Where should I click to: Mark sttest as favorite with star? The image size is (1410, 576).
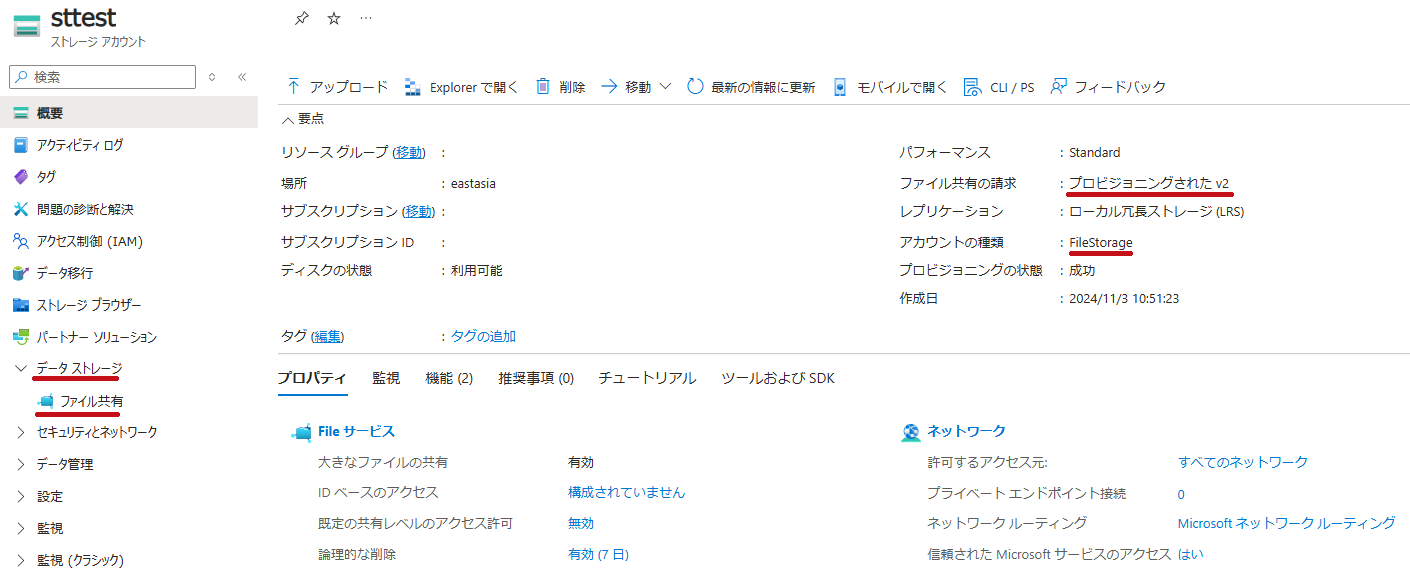click(334, 19)
